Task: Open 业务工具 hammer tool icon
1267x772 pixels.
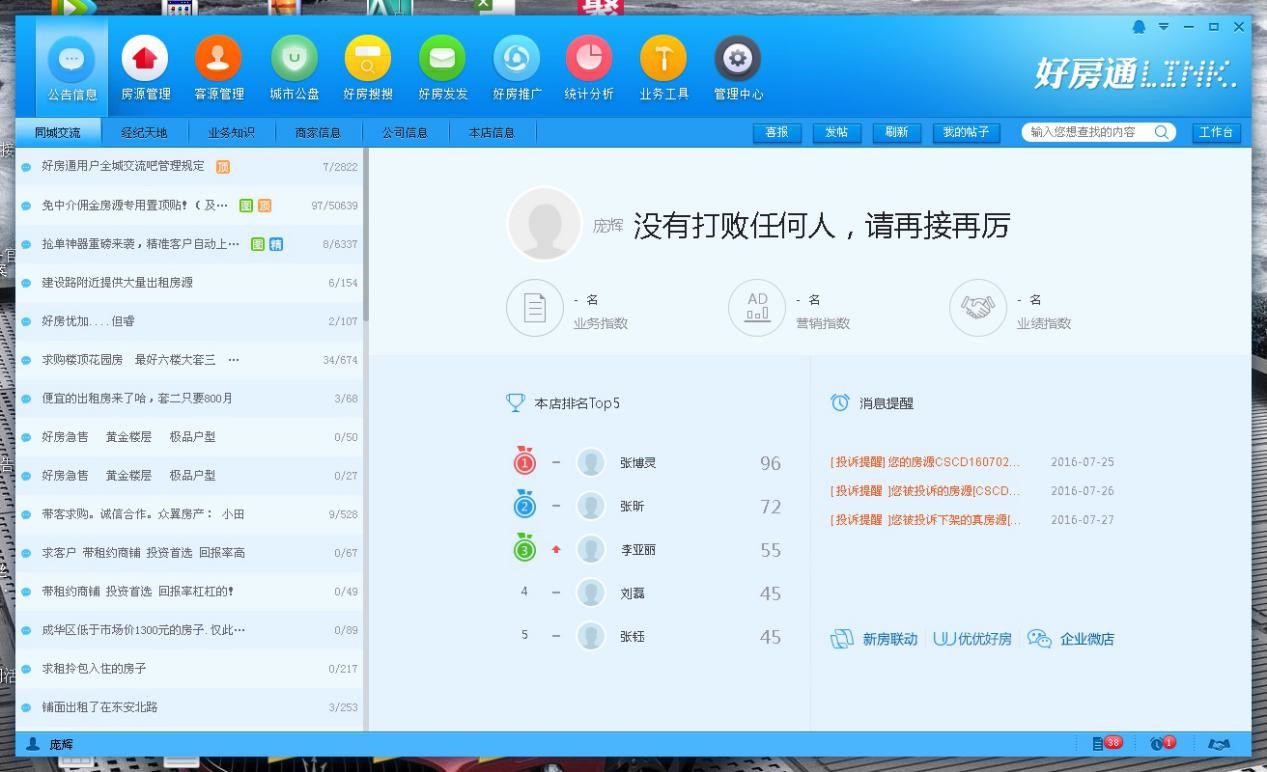Action: pyautogui.click(x=664, y=60)
